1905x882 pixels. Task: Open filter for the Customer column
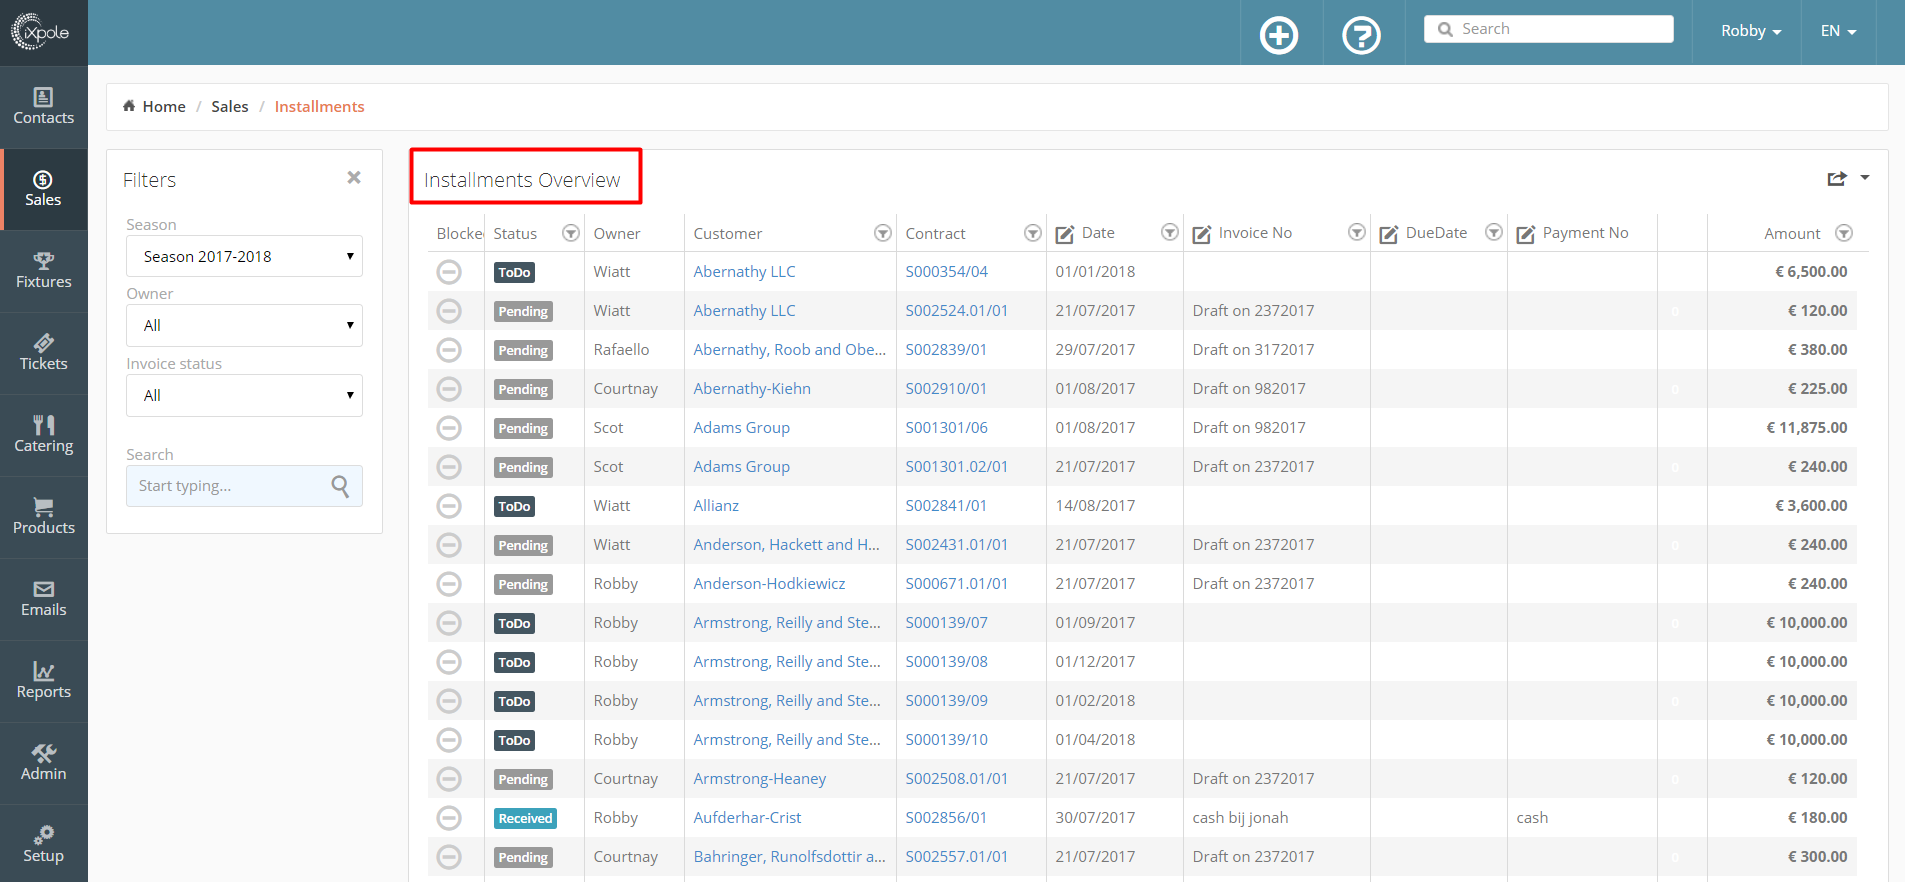(883, 233)
